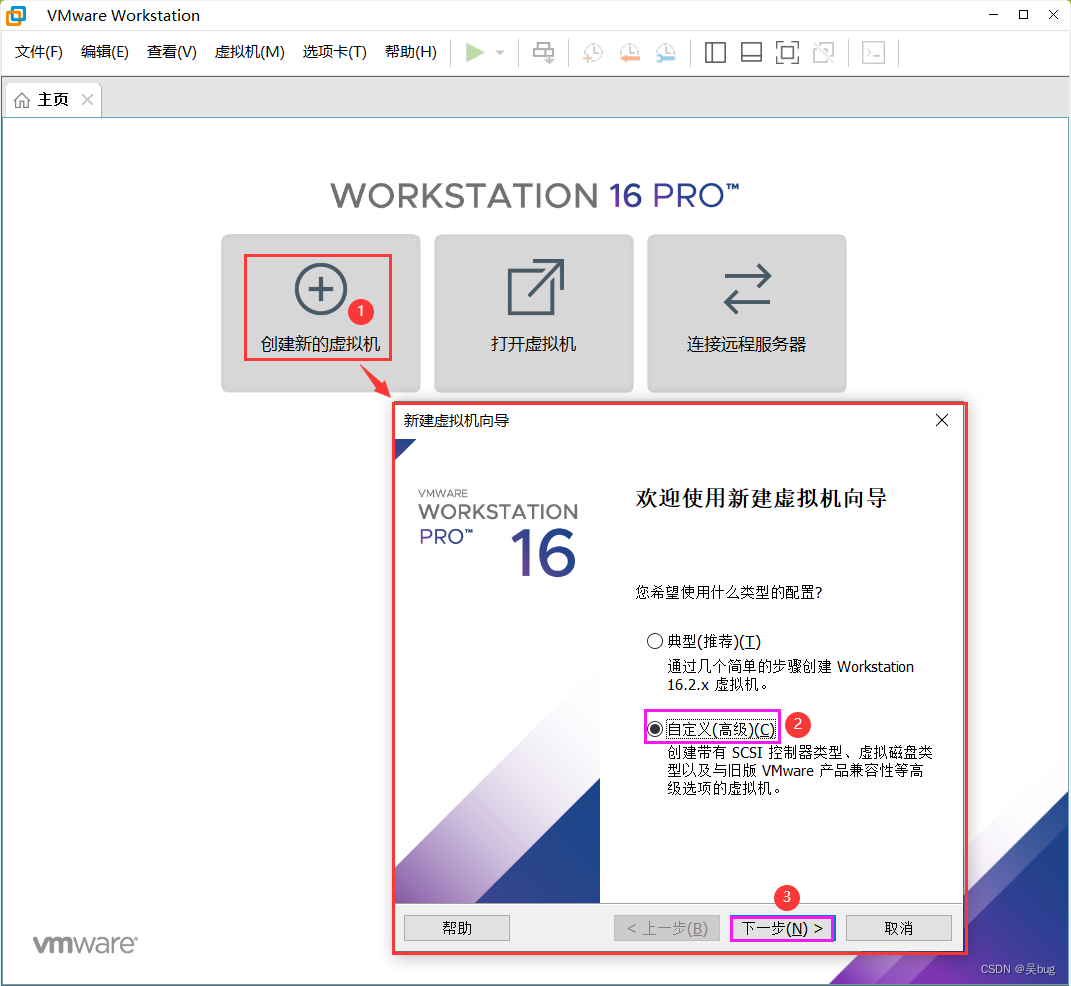
Task: Click the full screen mode icon
Action: [x=788, y=53]
